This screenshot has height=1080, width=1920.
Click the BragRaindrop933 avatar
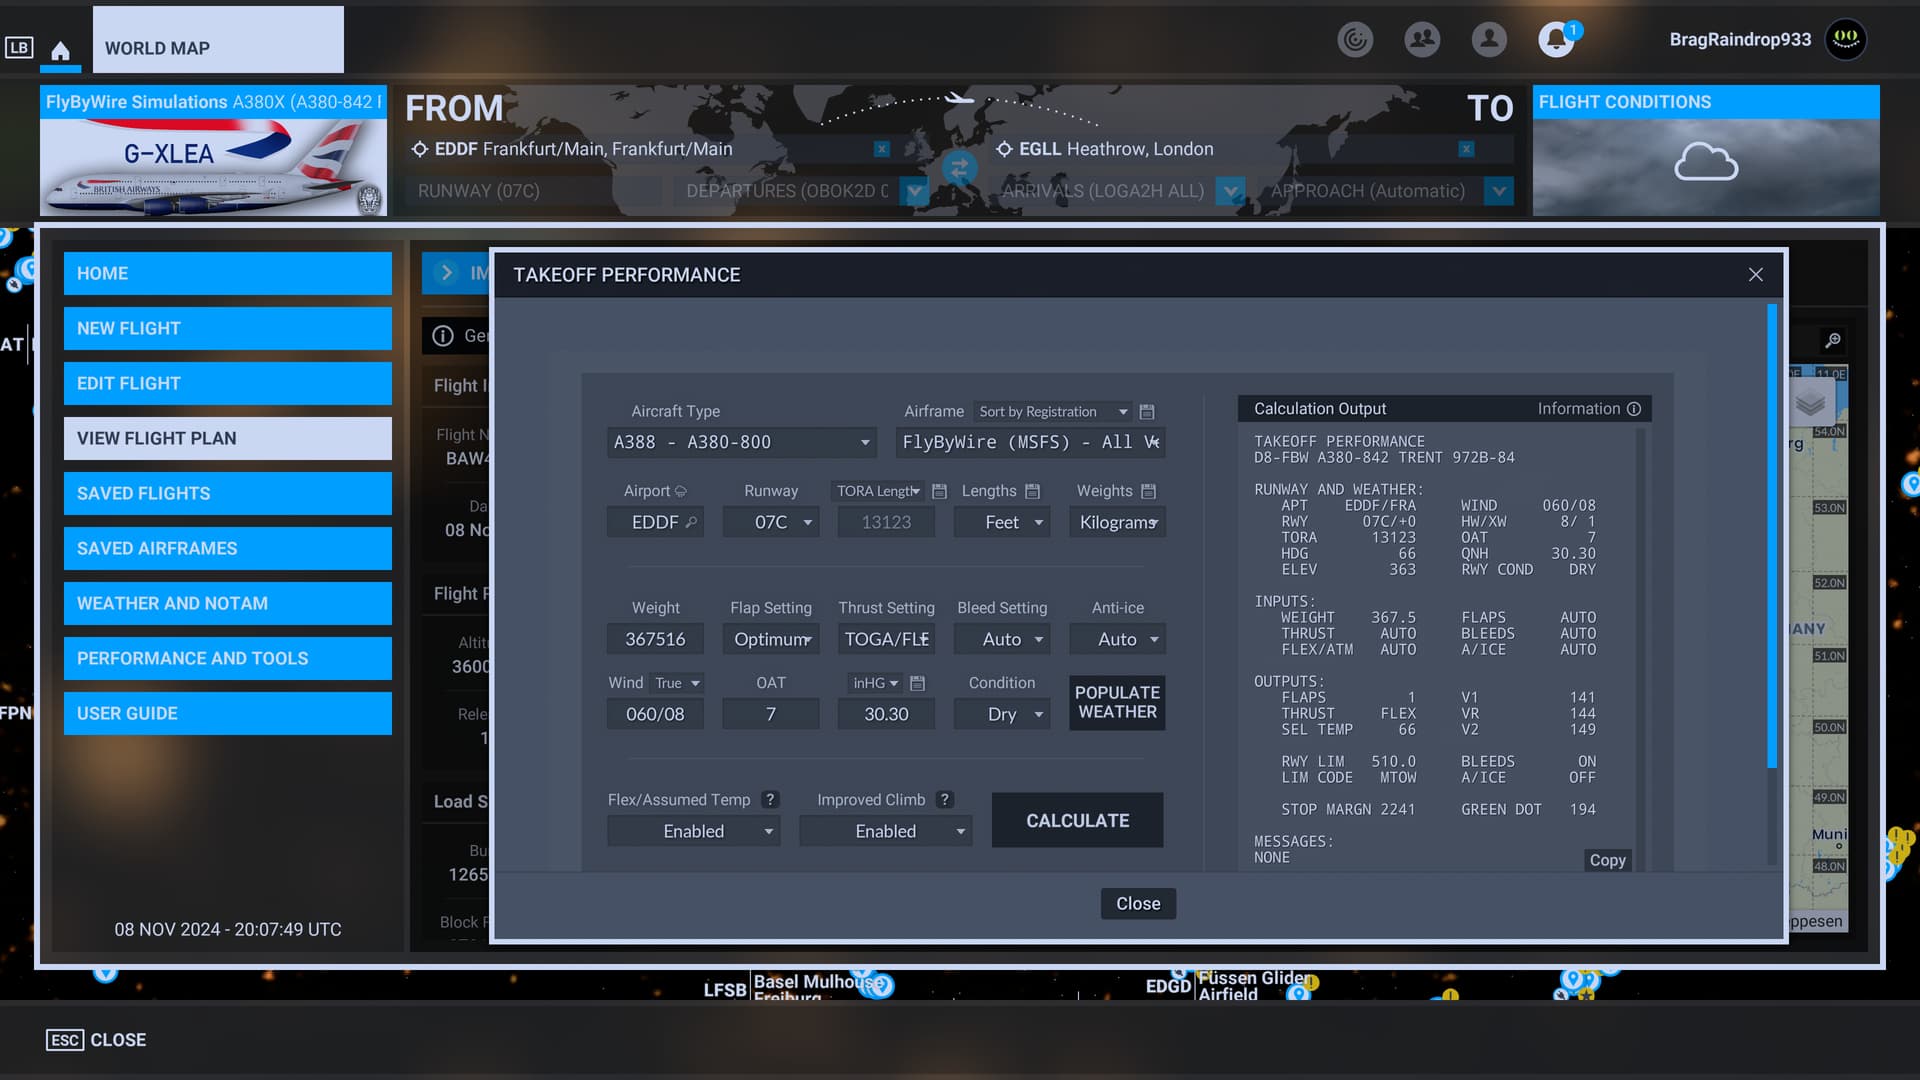pyautogui.click(x=1846, y=40)
